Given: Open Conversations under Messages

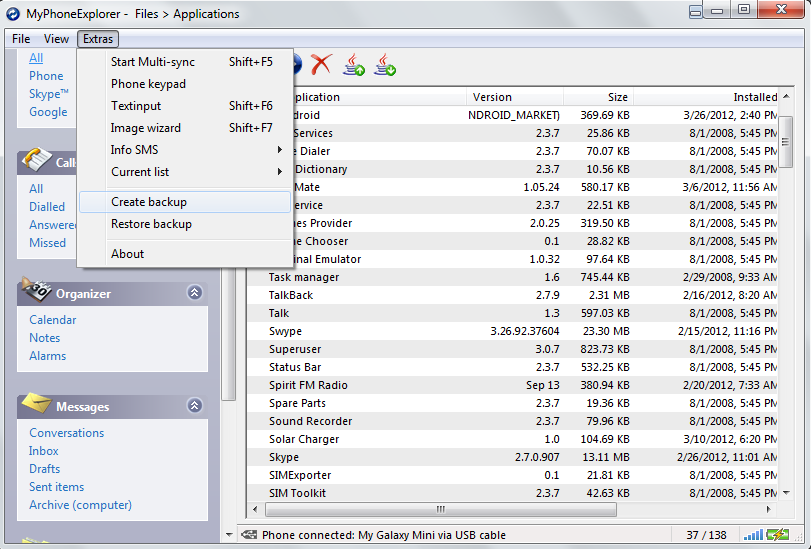Looking at the screenshot, I should 67,433.
